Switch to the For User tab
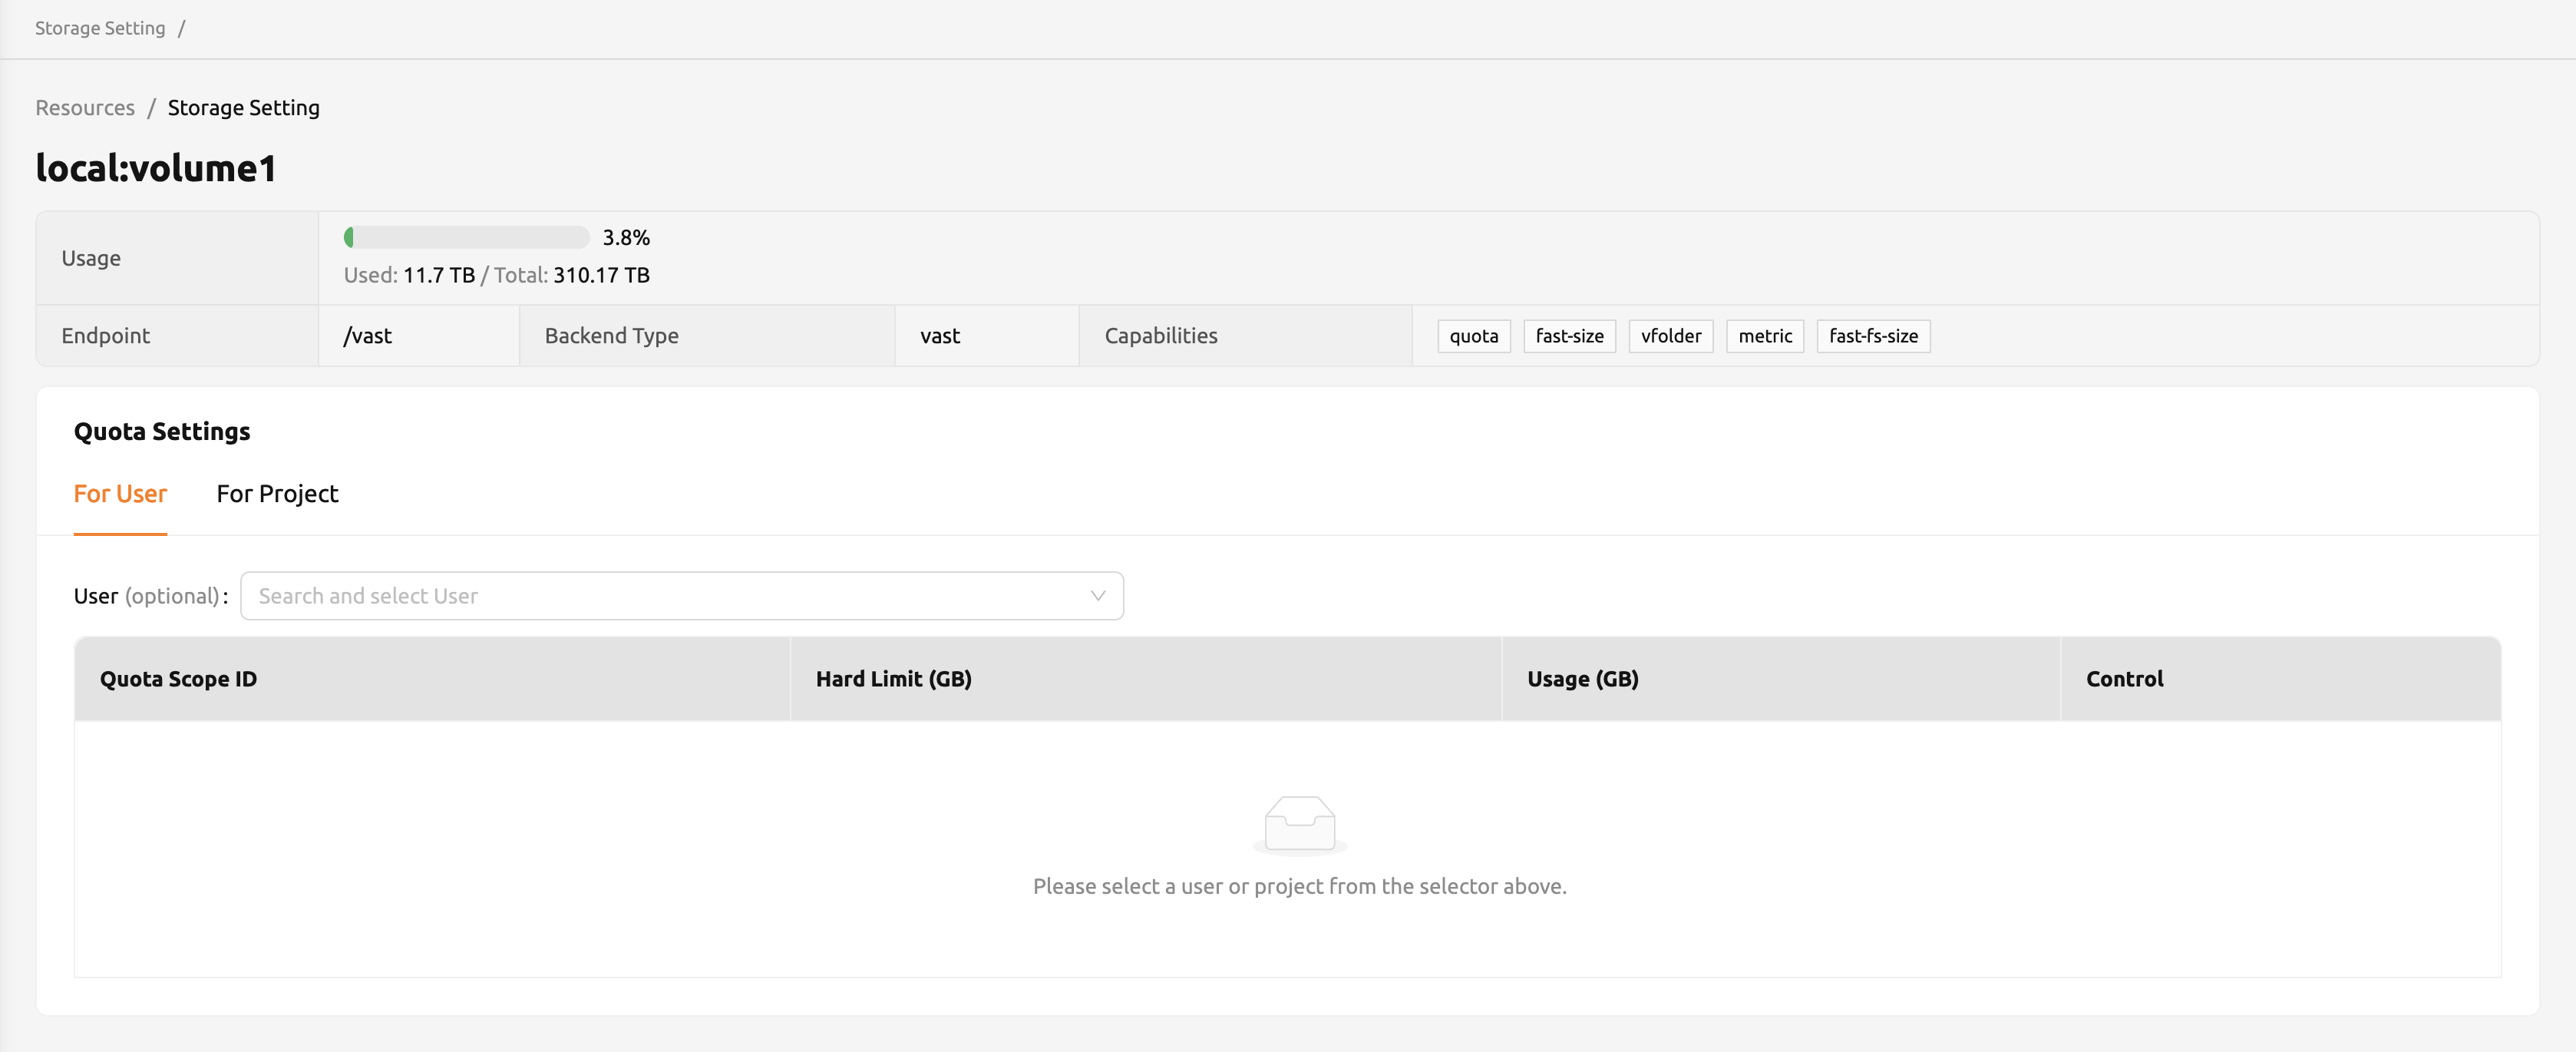Image resolution: width=2576 pixels, height=1052 pixels. (120, 494)
